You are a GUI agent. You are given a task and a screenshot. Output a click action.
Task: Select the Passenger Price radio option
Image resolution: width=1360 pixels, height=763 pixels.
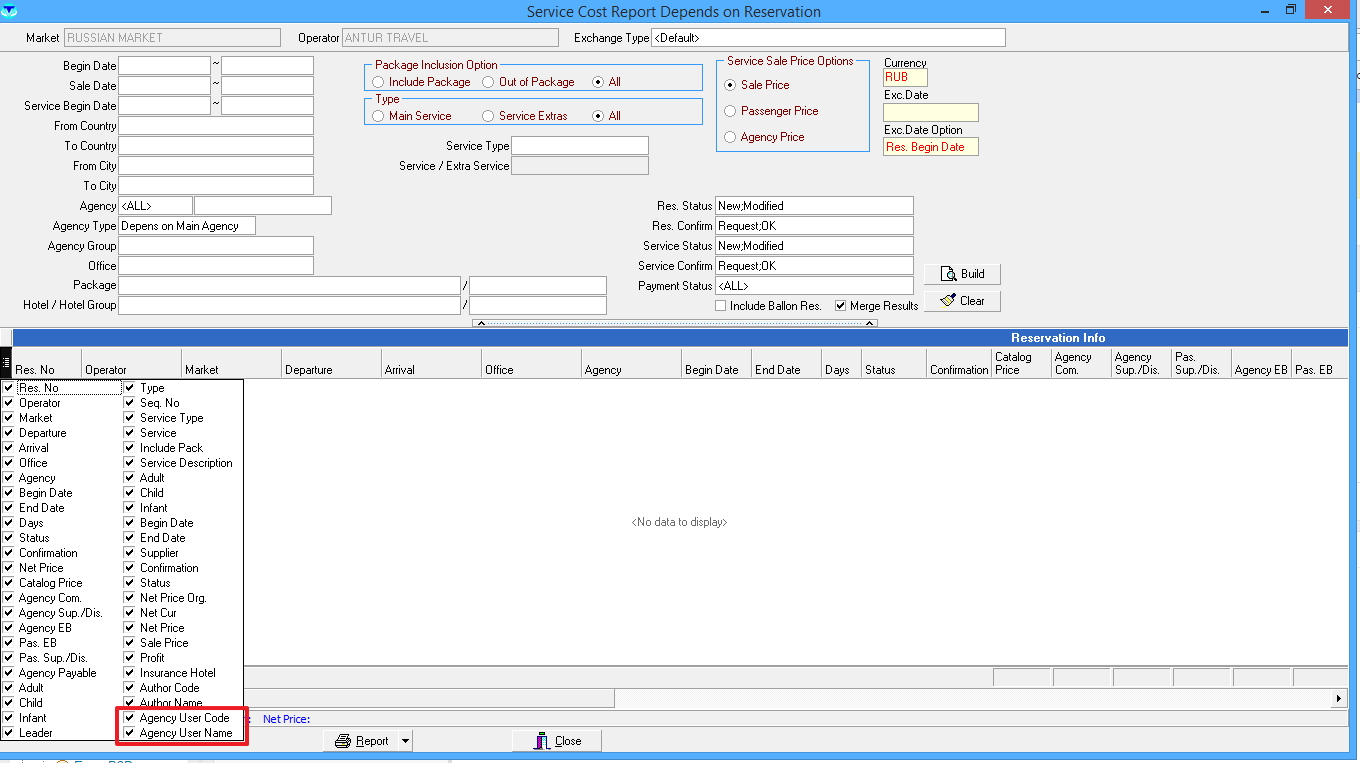730,111
